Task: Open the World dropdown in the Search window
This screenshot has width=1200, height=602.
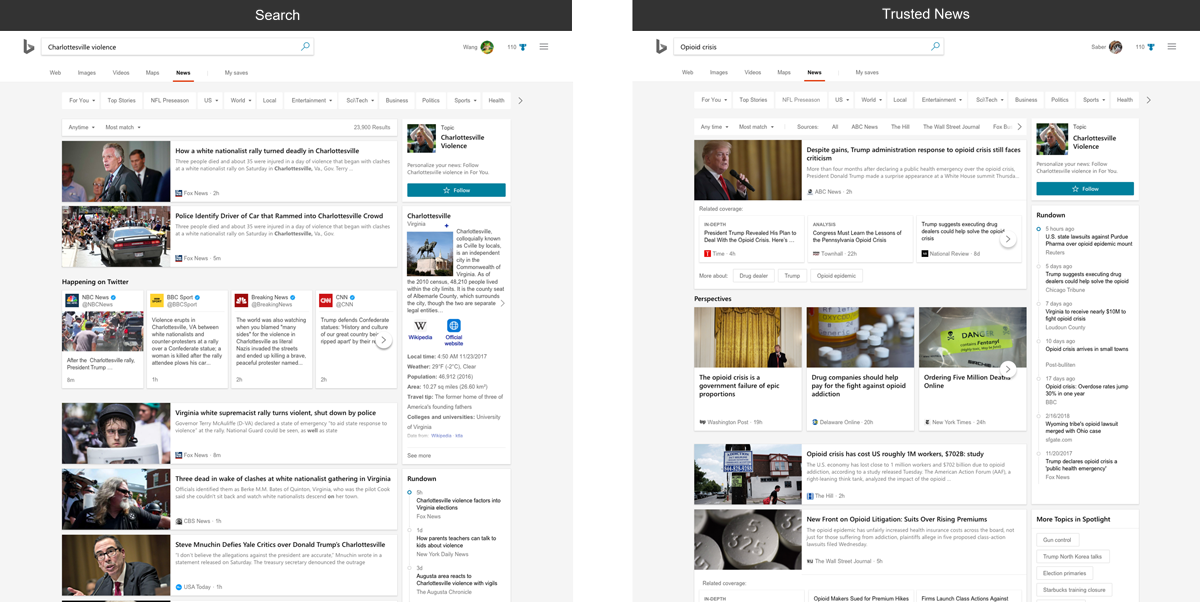Action: coord(240,100)
